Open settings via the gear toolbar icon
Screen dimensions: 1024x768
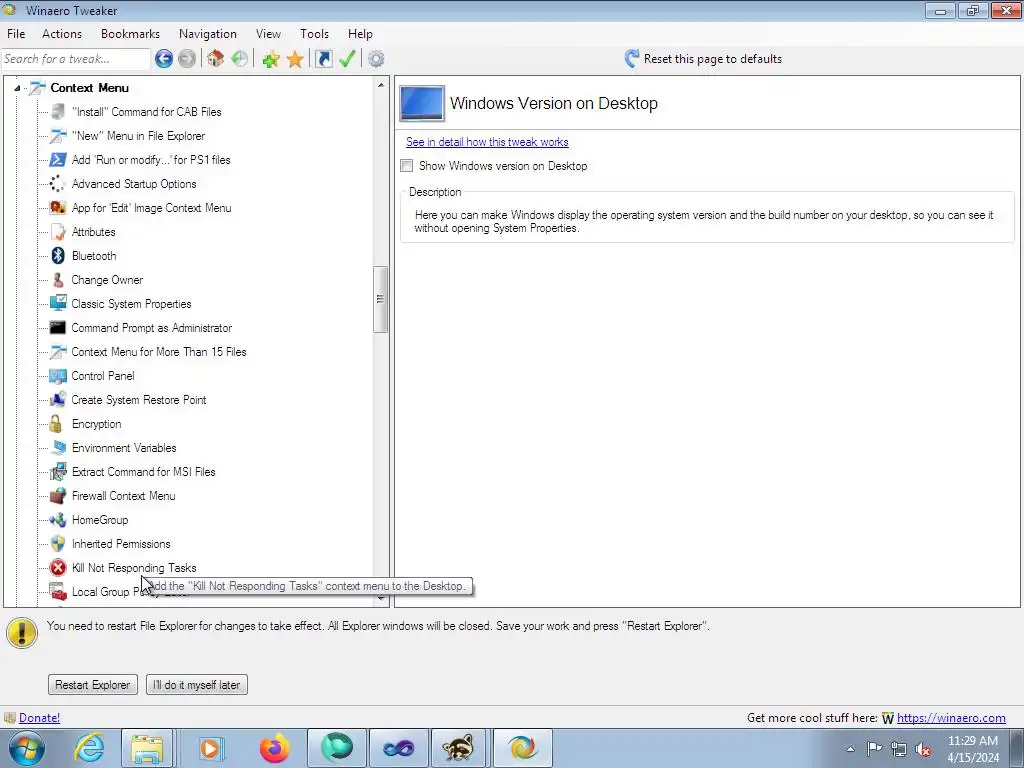click(376, 59)
